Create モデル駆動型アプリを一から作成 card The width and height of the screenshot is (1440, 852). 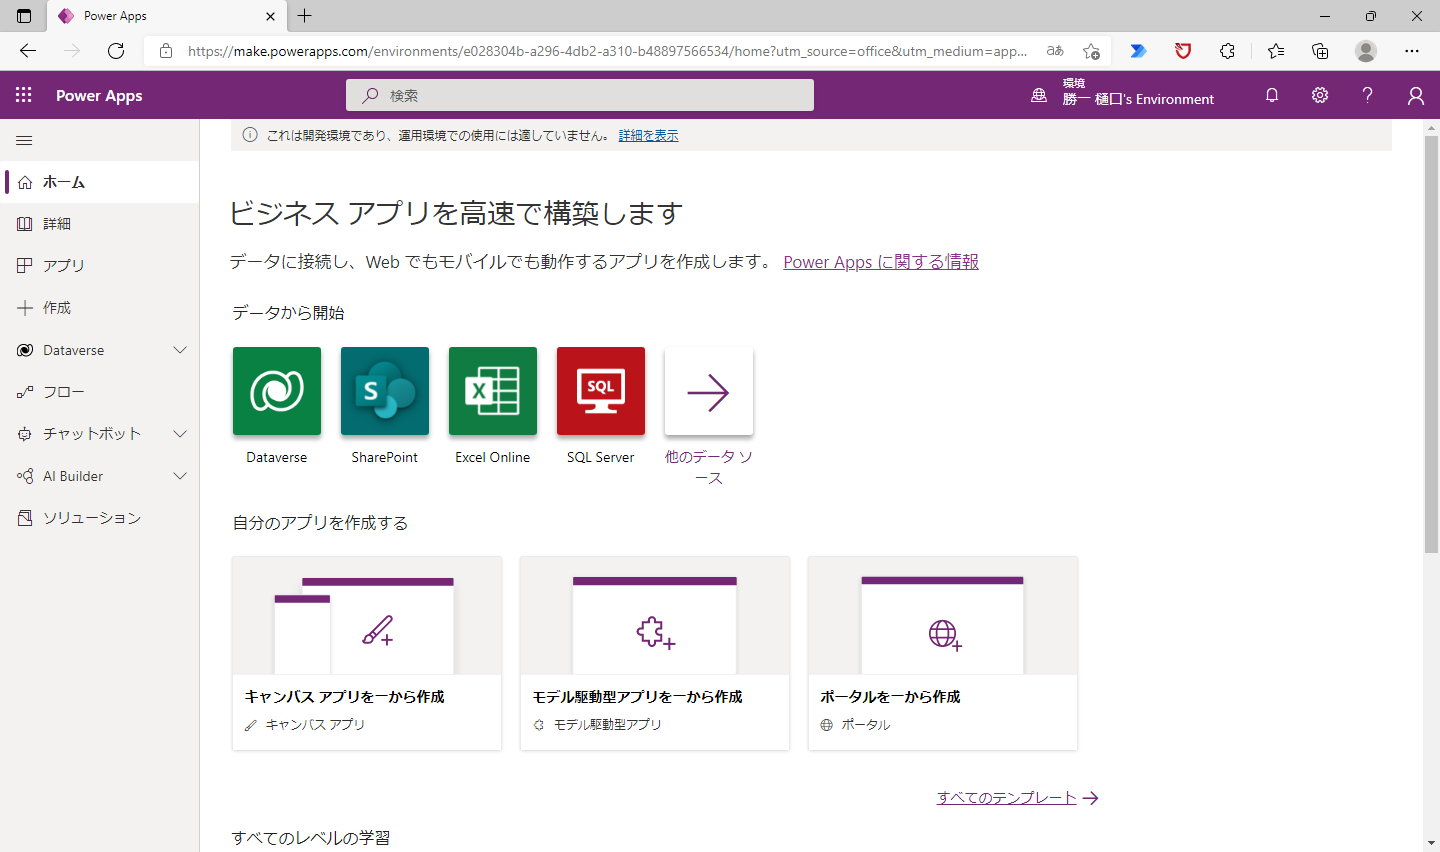click(x=655, y=653)
